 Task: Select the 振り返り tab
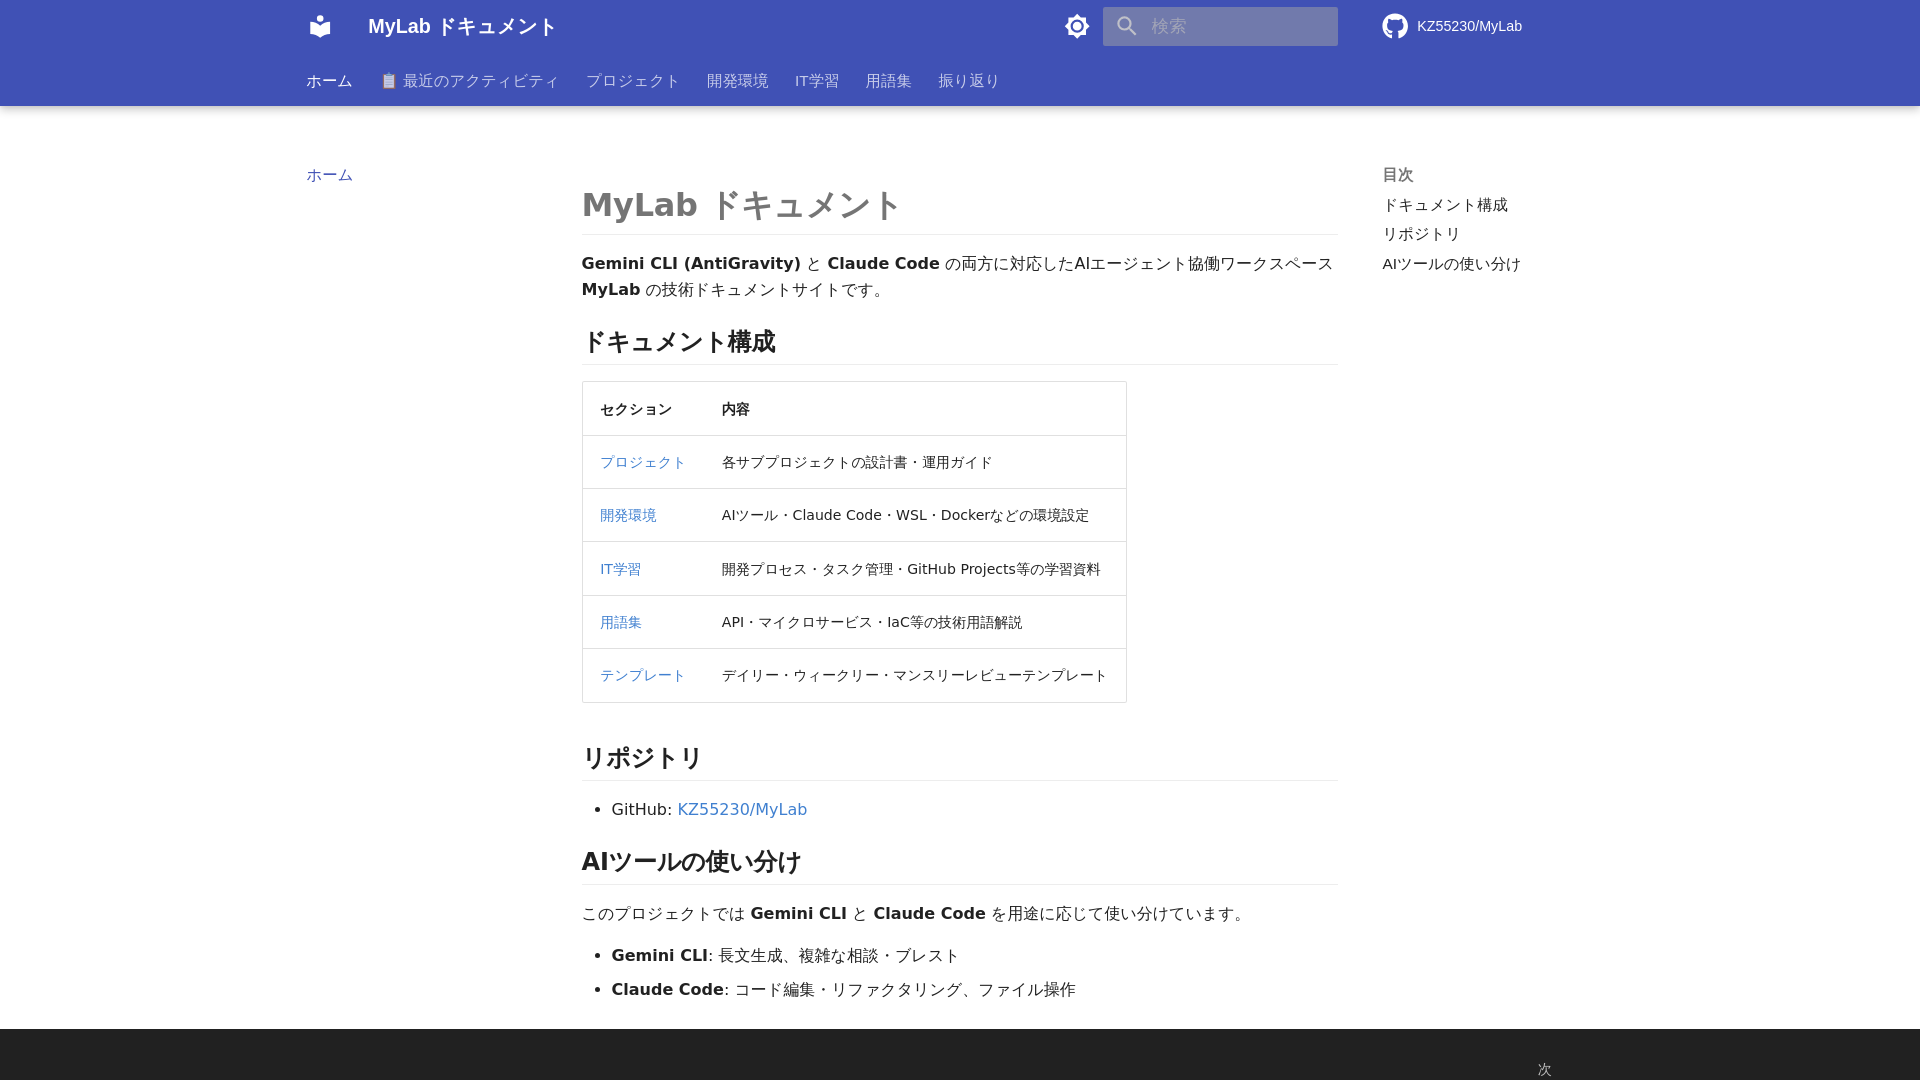pyautogui.click(x=969, y=81)
